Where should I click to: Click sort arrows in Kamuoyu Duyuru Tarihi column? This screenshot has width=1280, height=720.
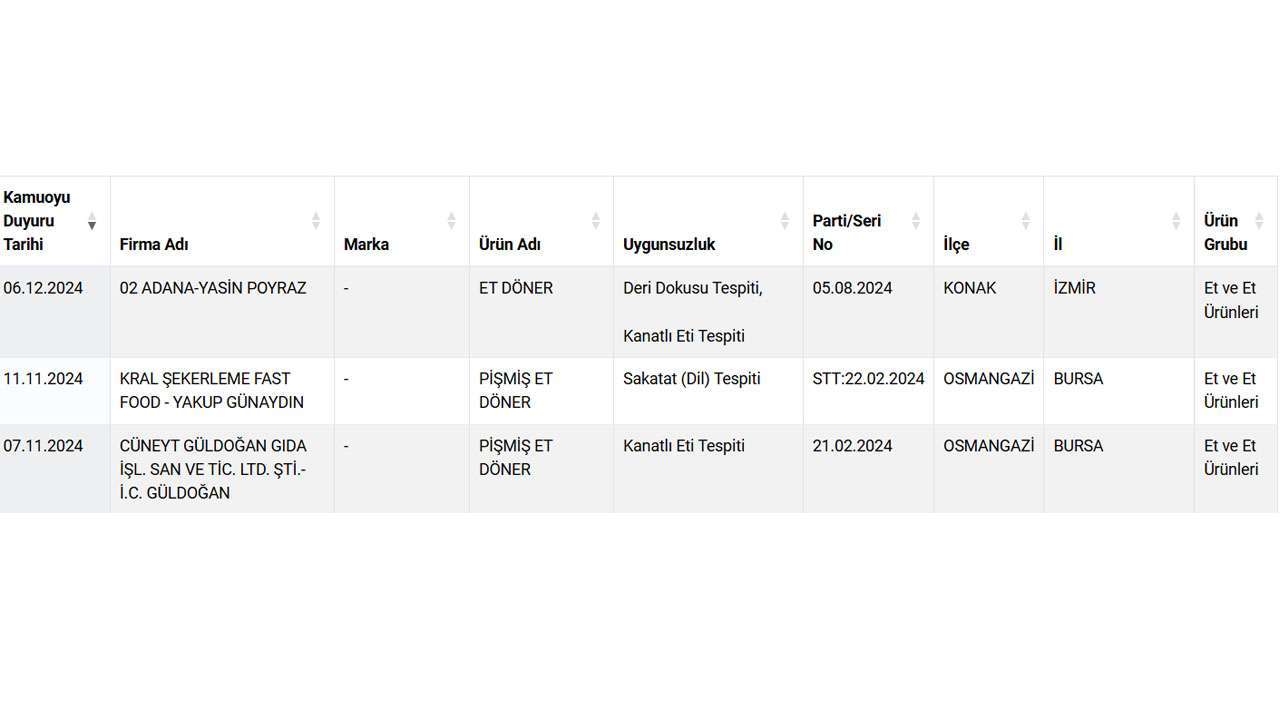92,221
